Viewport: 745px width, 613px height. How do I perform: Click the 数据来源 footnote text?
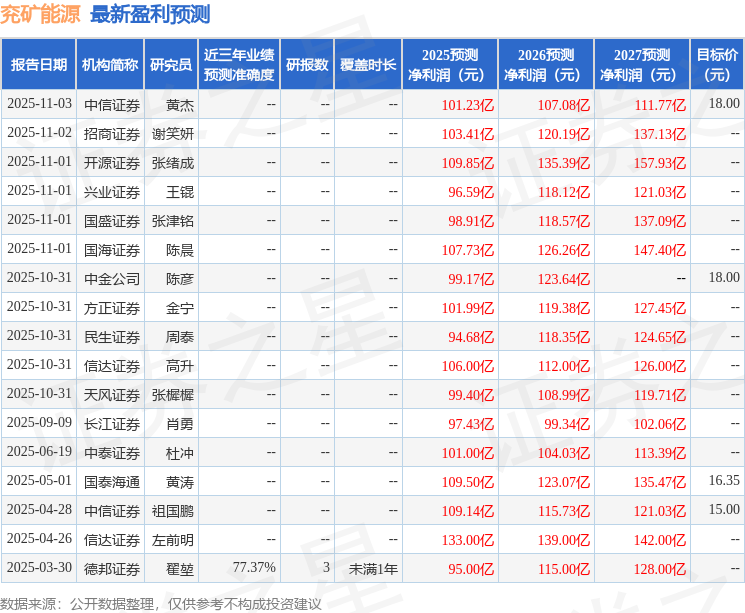click(x=161, y=604)
